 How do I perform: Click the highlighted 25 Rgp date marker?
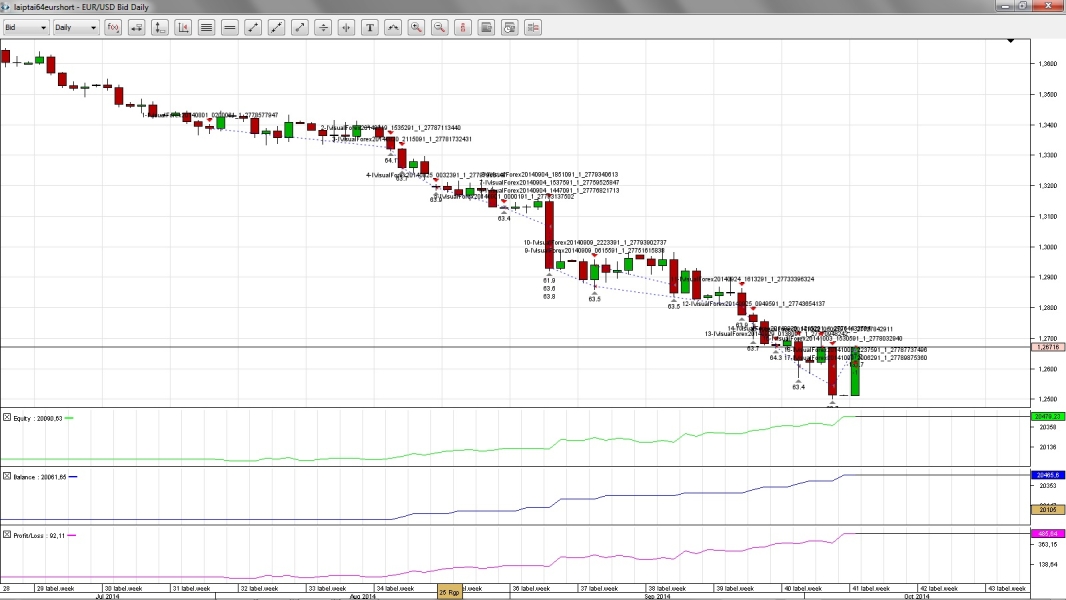(x=449, y=592)
